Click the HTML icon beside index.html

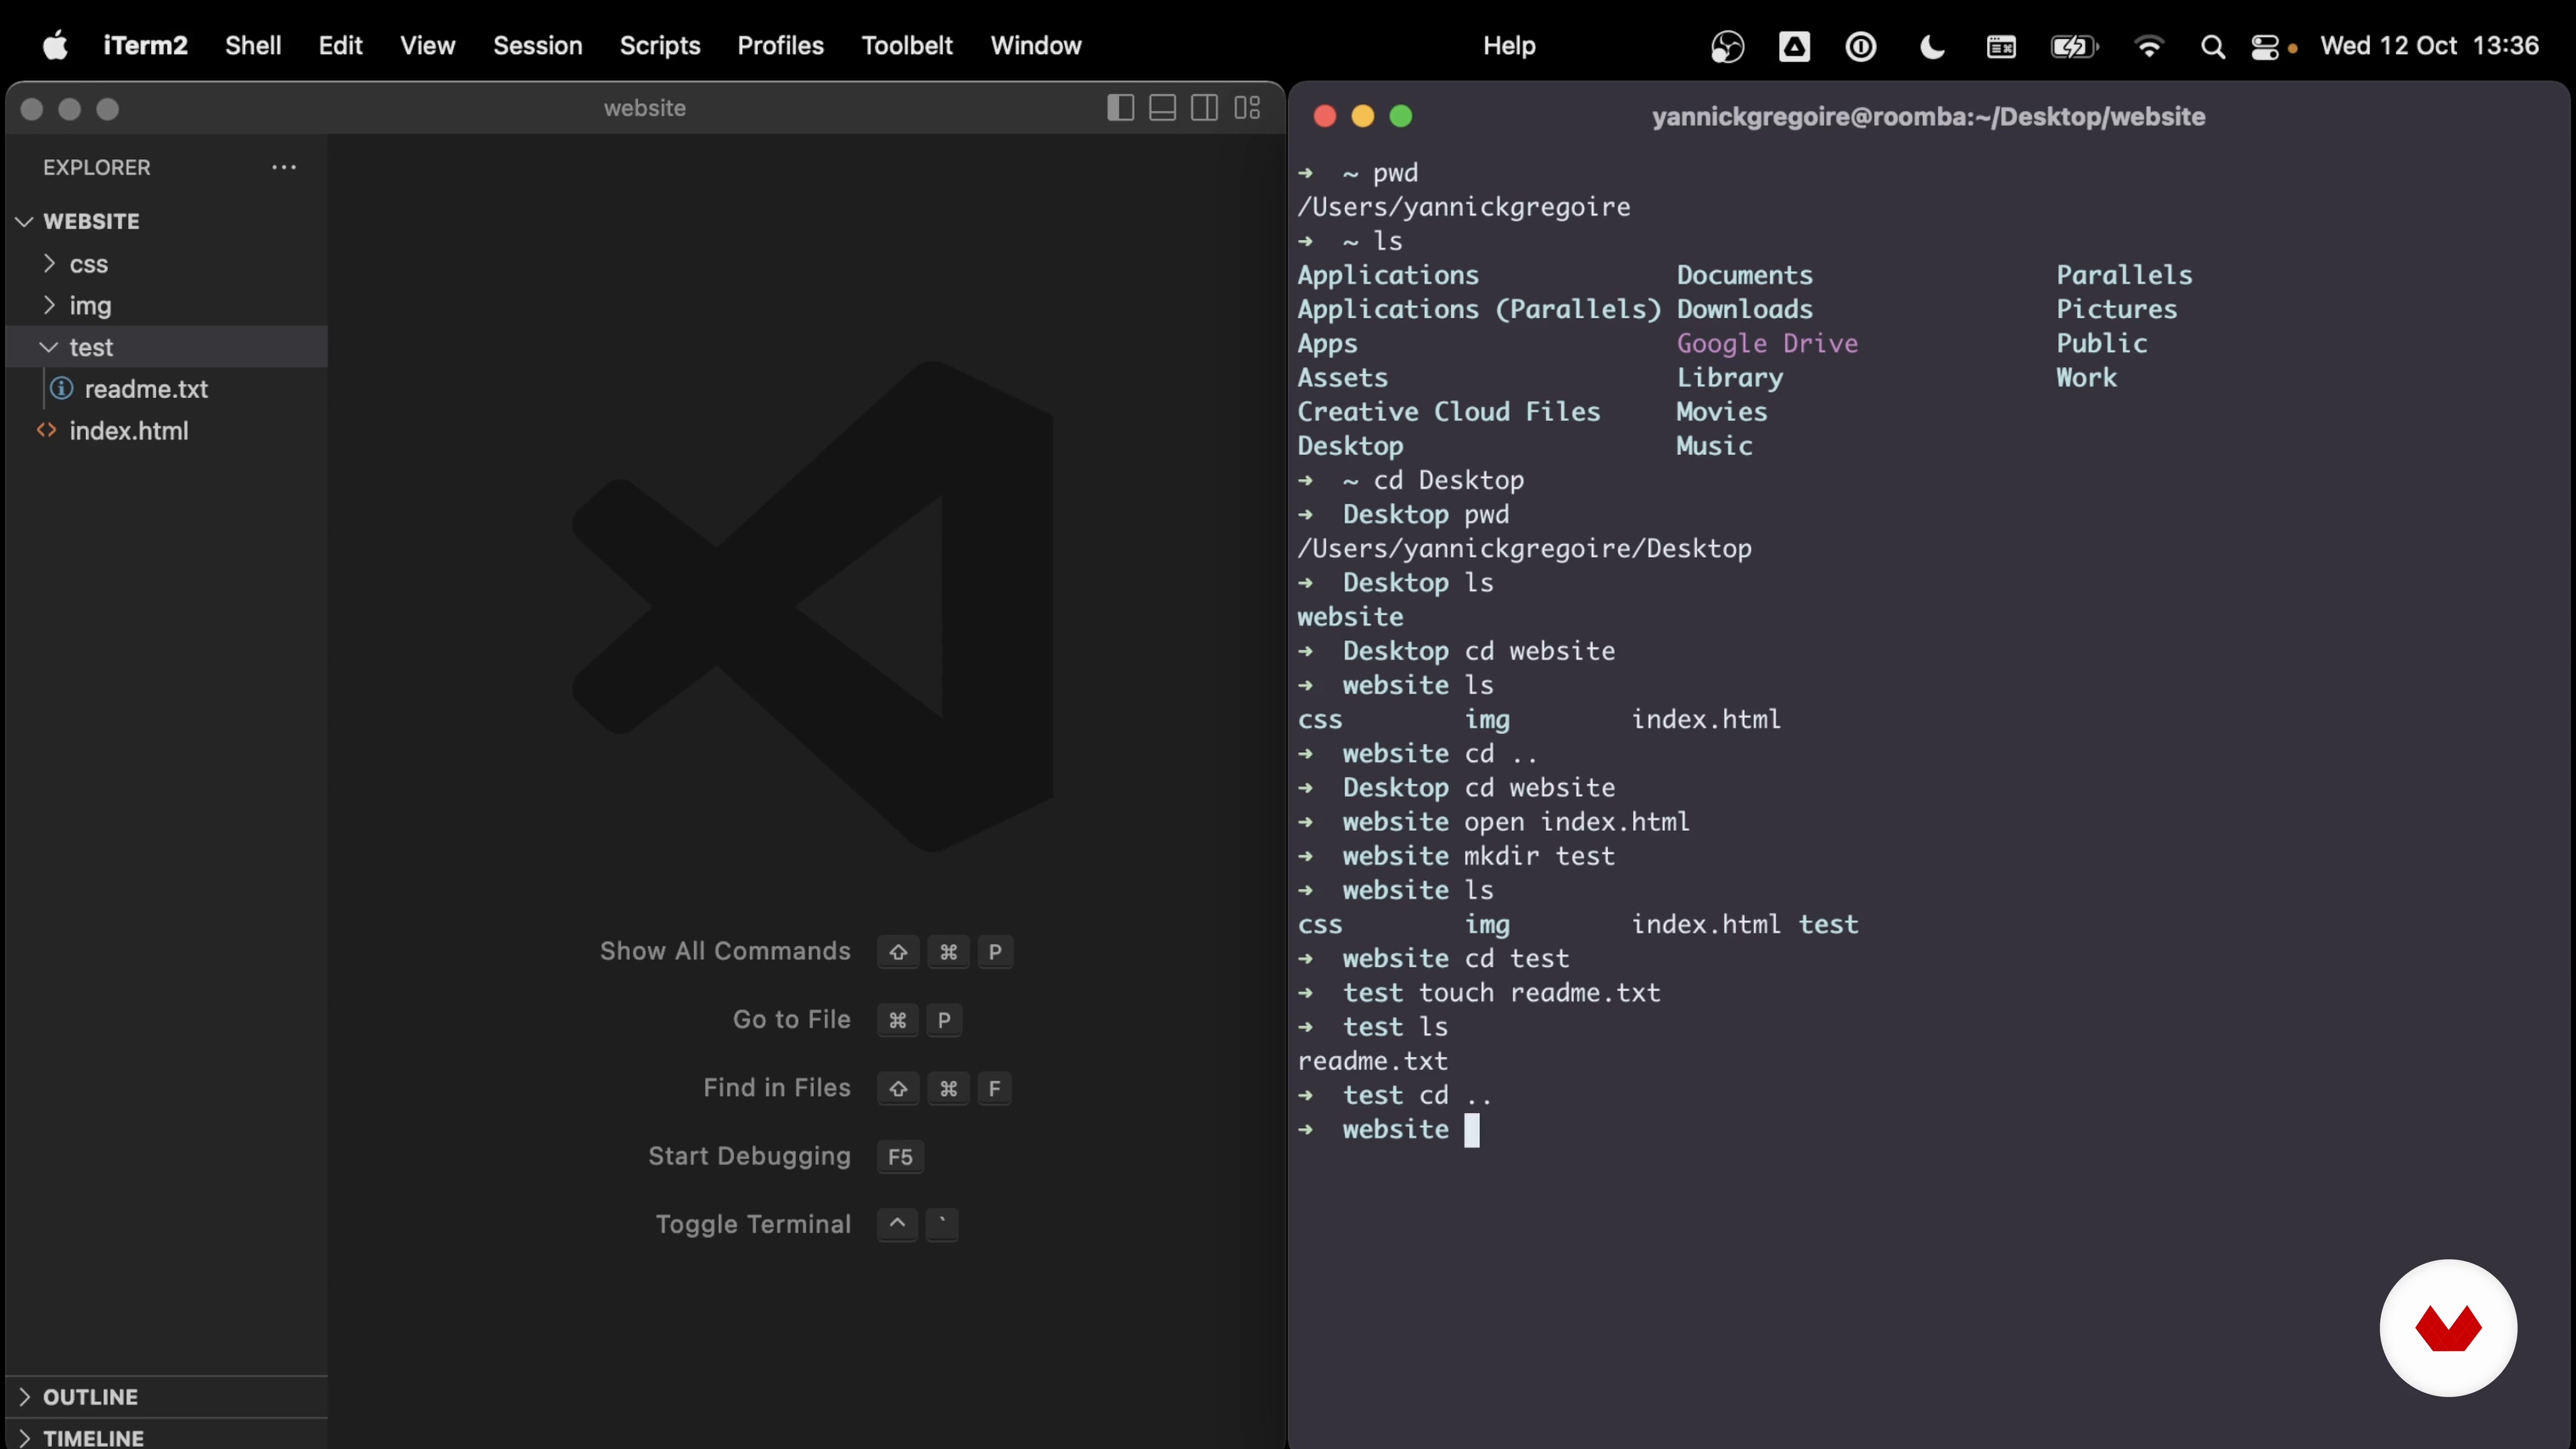(x=46, y=430)
